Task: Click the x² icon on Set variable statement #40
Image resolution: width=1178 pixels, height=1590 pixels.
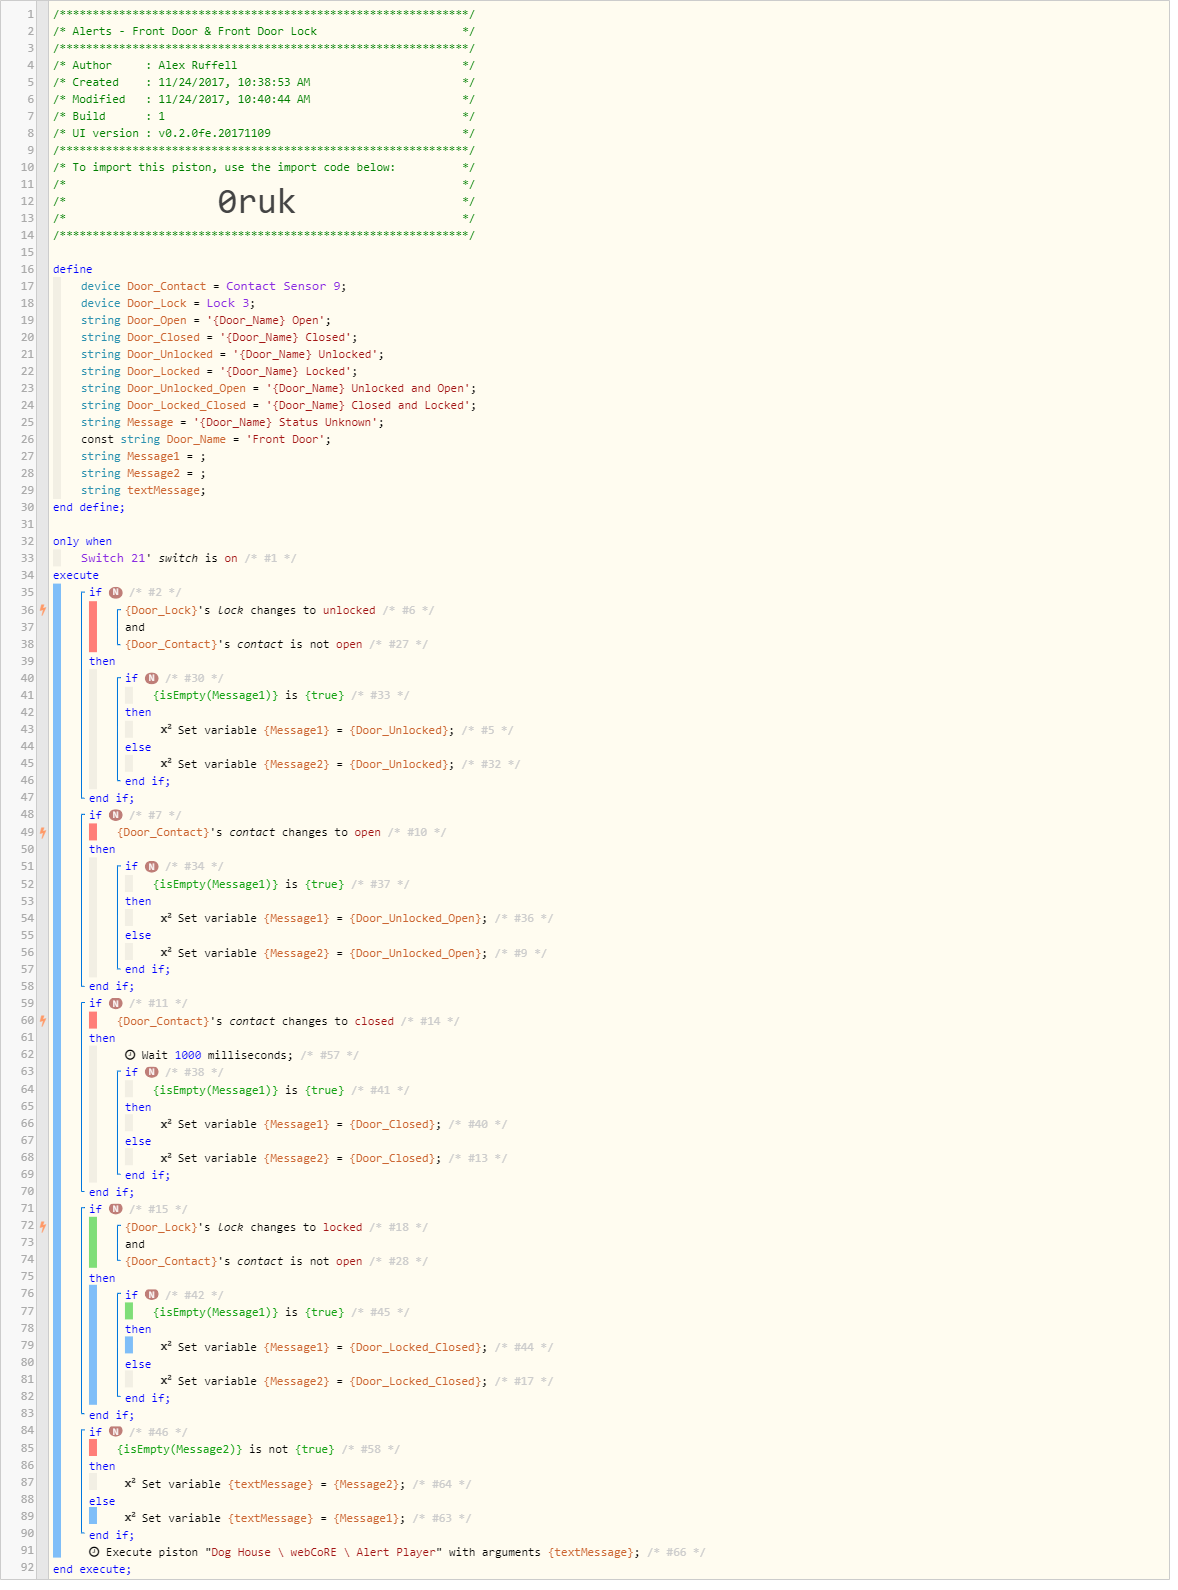Action: [x=166, y=1124]
